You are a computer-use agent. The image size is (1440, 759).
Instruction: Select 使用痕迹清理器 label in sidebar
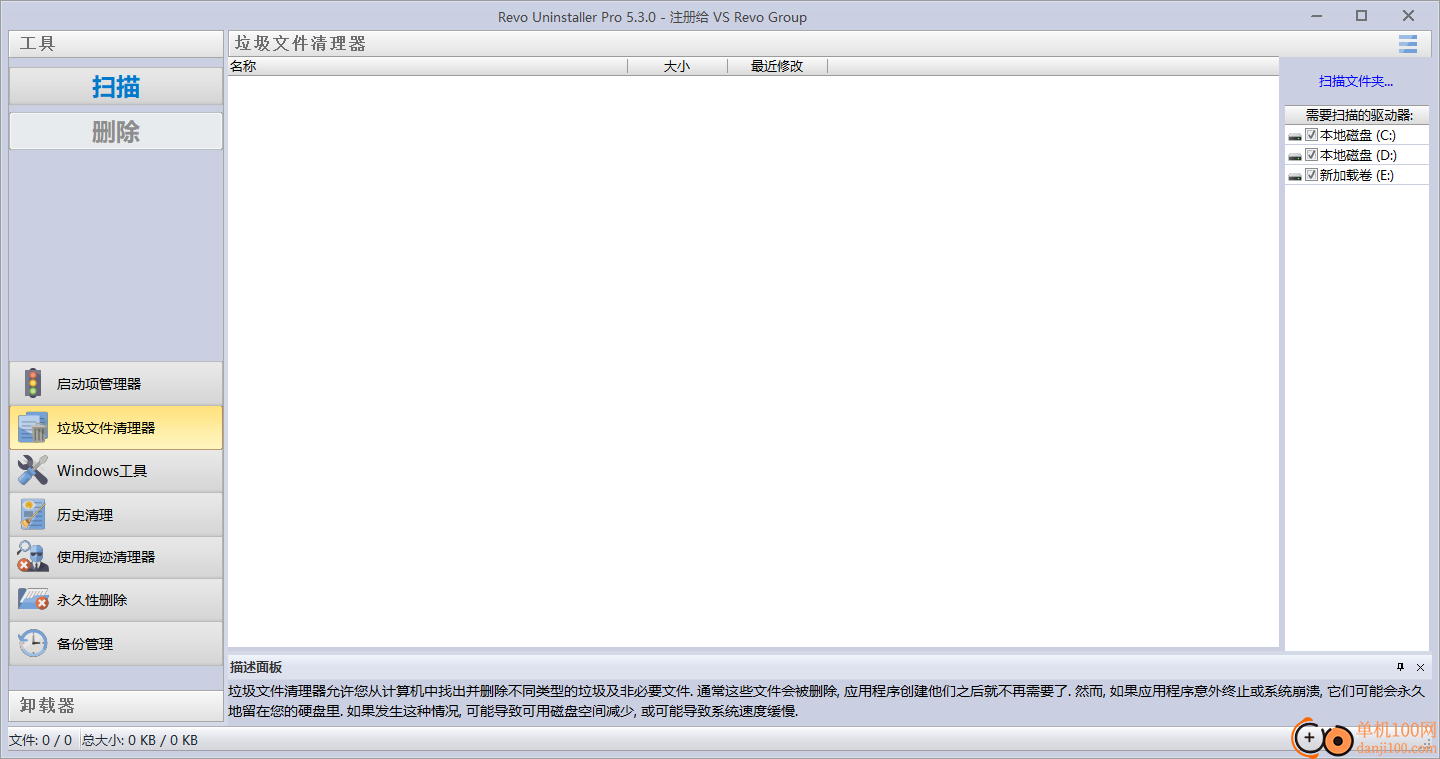pos(106,557)
